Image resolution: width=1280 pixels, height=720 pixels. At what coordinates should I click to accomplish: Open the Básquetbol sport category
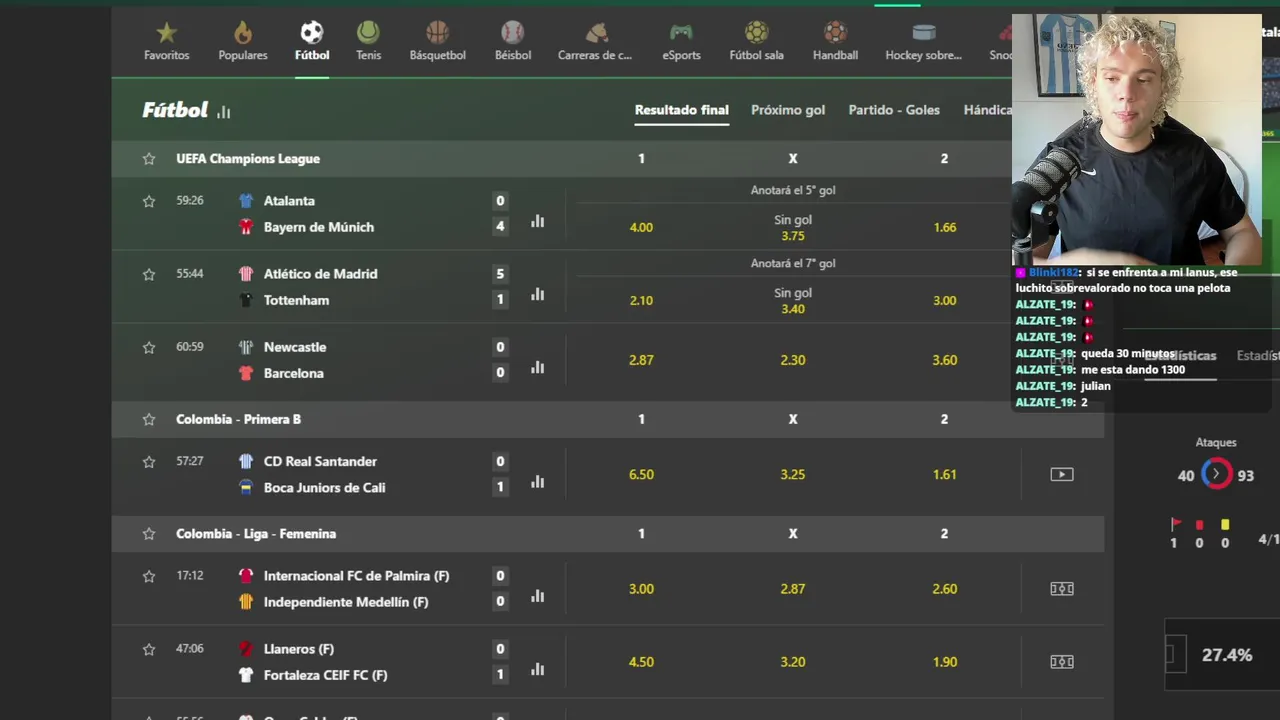coord(437,42)
